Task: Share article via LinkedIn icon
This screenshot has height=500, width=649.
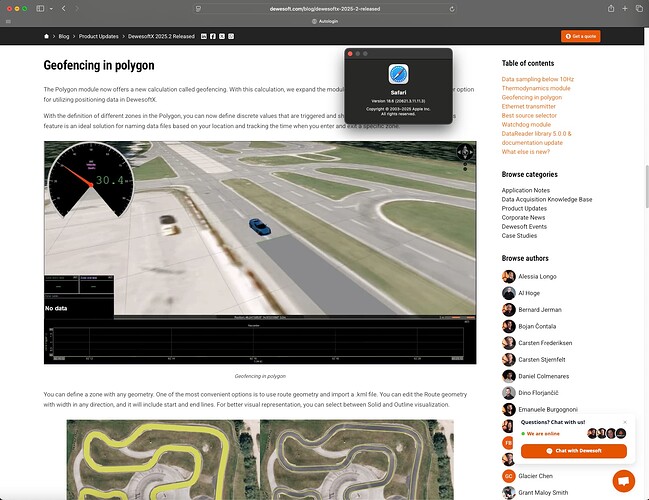Action: tap(205, 36)
